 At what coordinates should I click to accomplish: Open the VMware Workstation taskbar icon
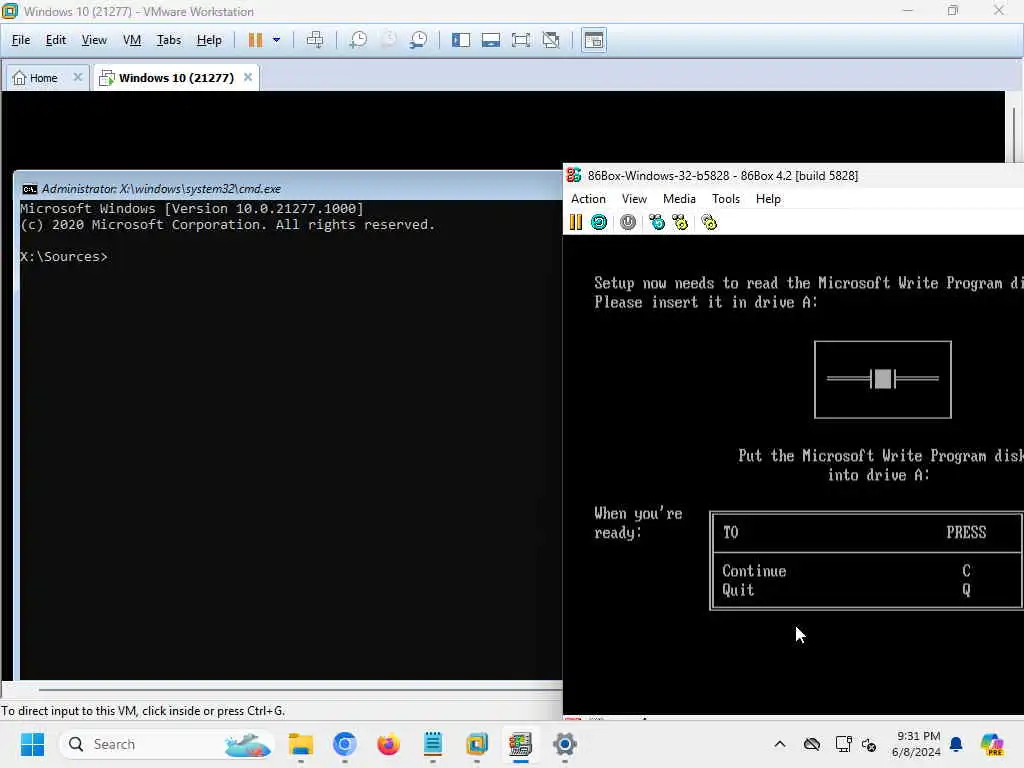point(477,744)
